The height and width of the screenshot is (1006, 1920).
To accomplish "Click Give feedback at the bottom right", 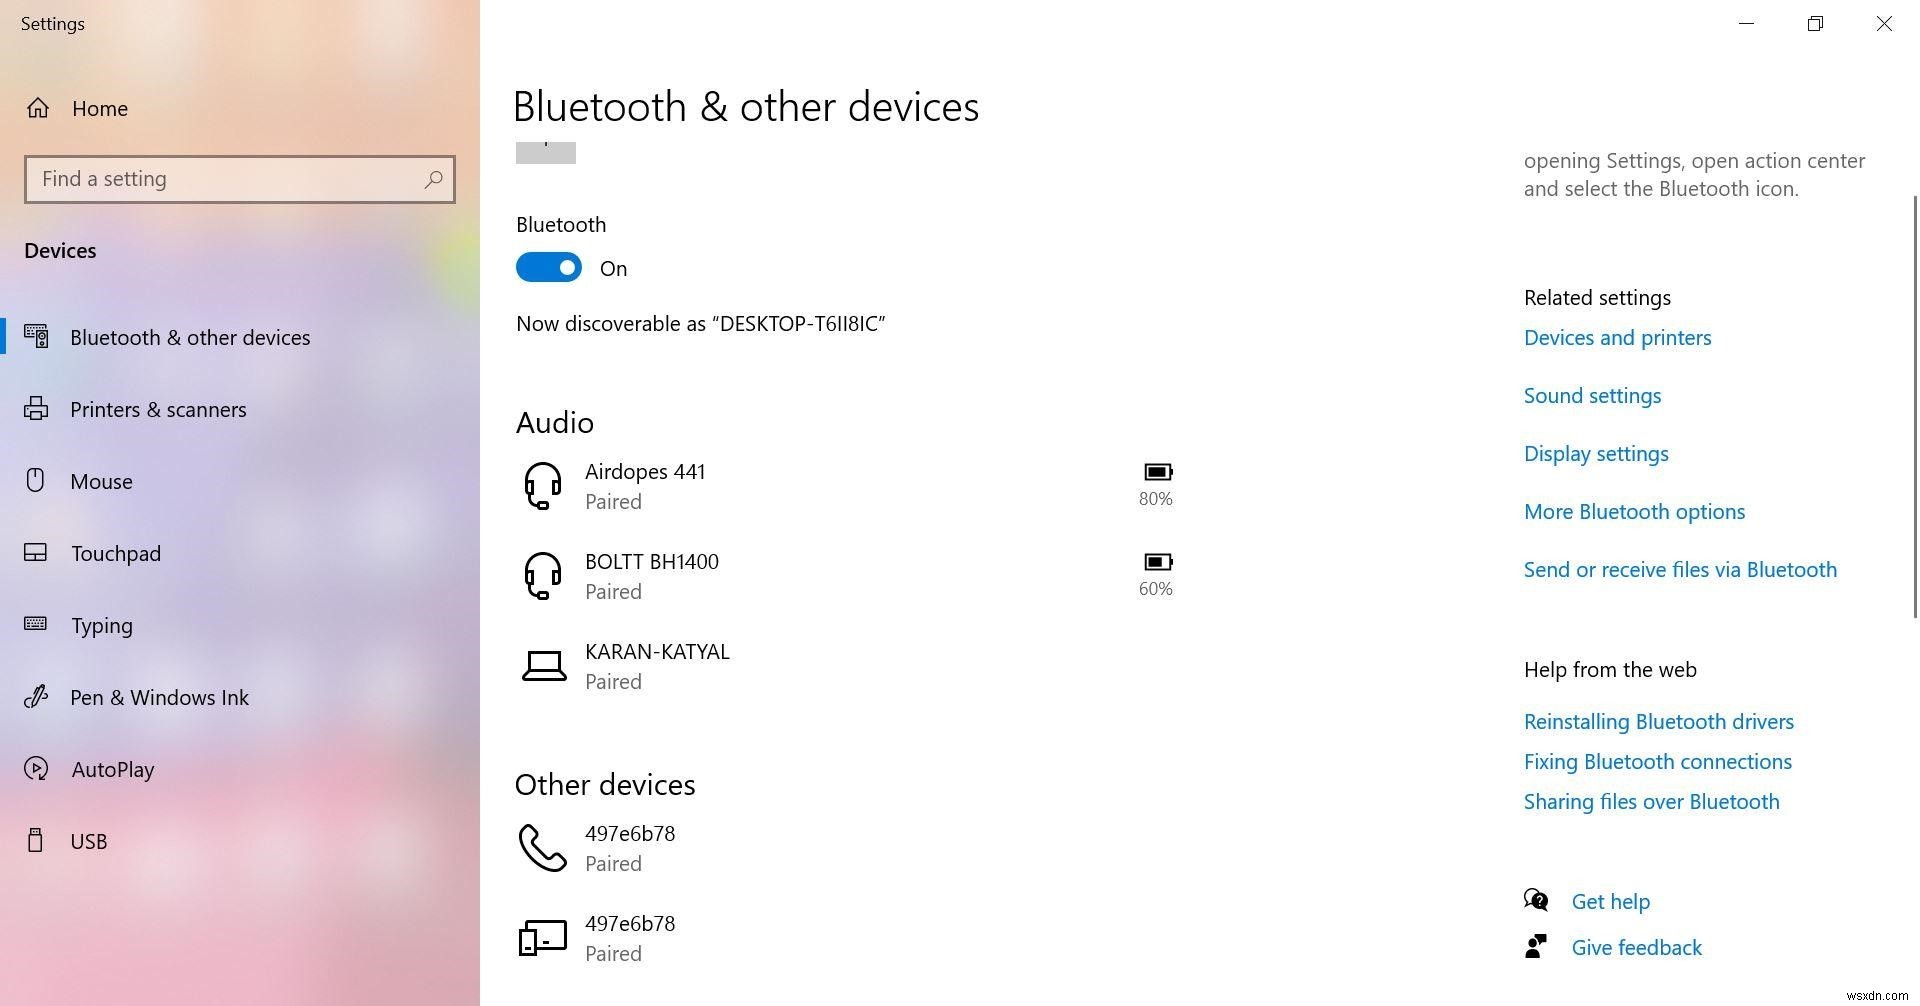I will pos(1636,947).
